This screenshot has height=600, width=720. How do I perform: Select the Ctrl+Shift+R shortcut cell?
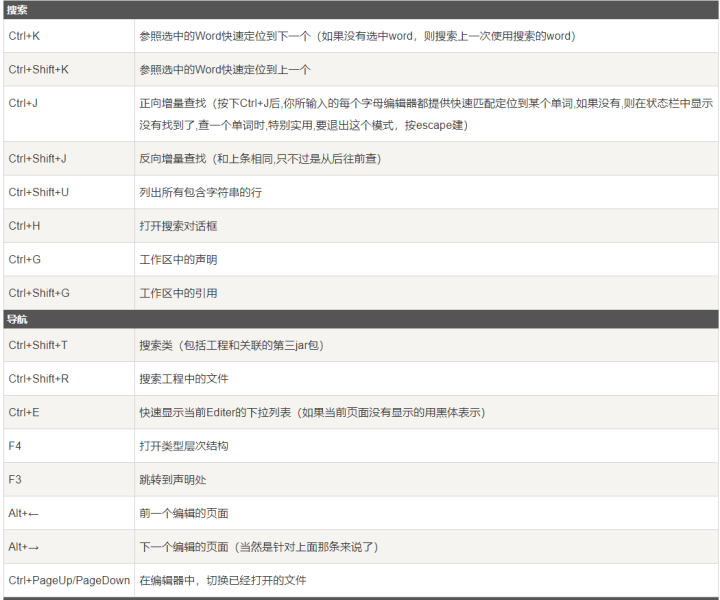coord(69,379)
